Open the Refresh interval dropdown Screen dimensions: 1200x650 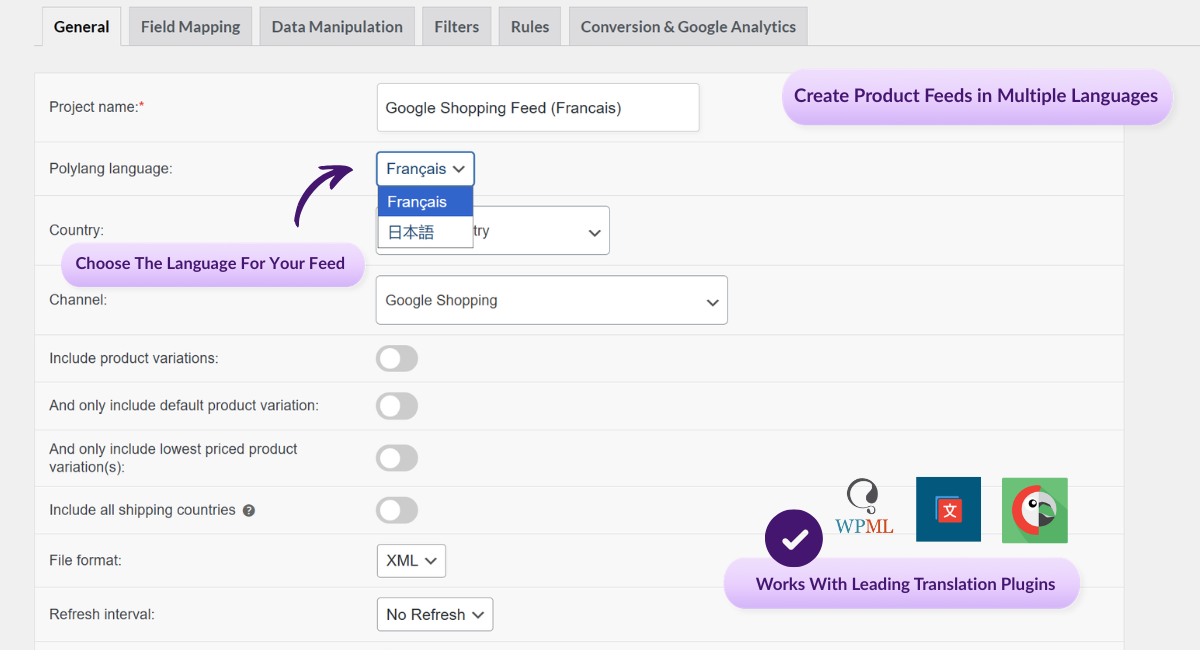tap(435, 614)
